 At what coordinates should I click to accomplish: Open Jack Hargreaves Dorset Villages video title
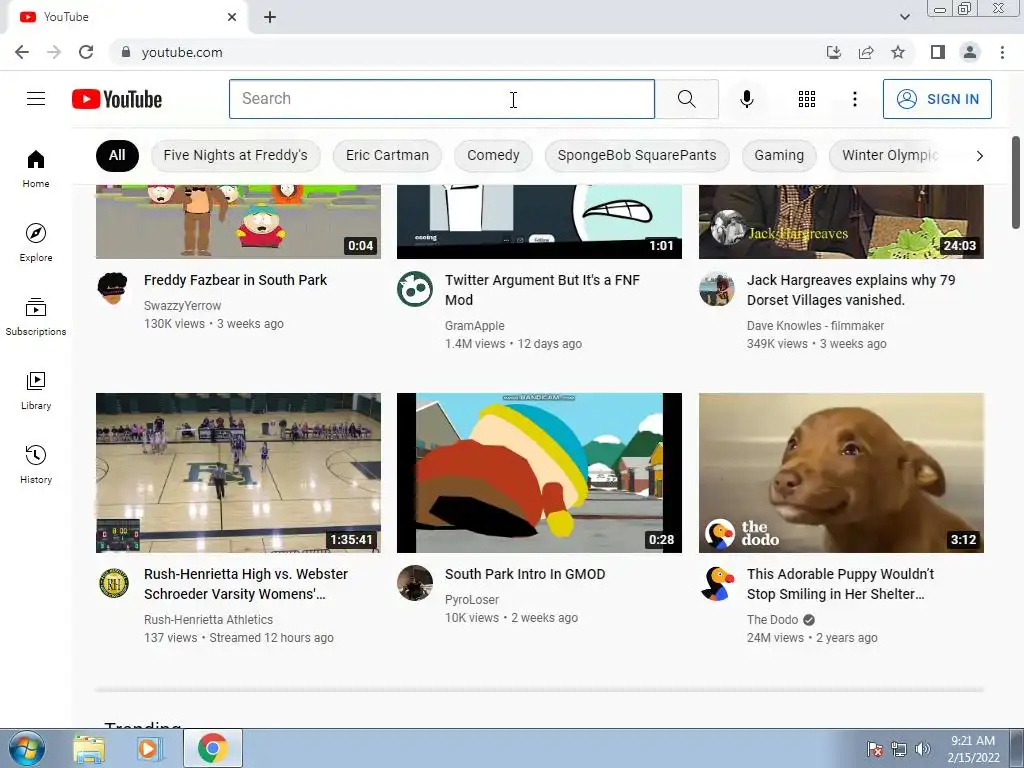pos(851,290)
